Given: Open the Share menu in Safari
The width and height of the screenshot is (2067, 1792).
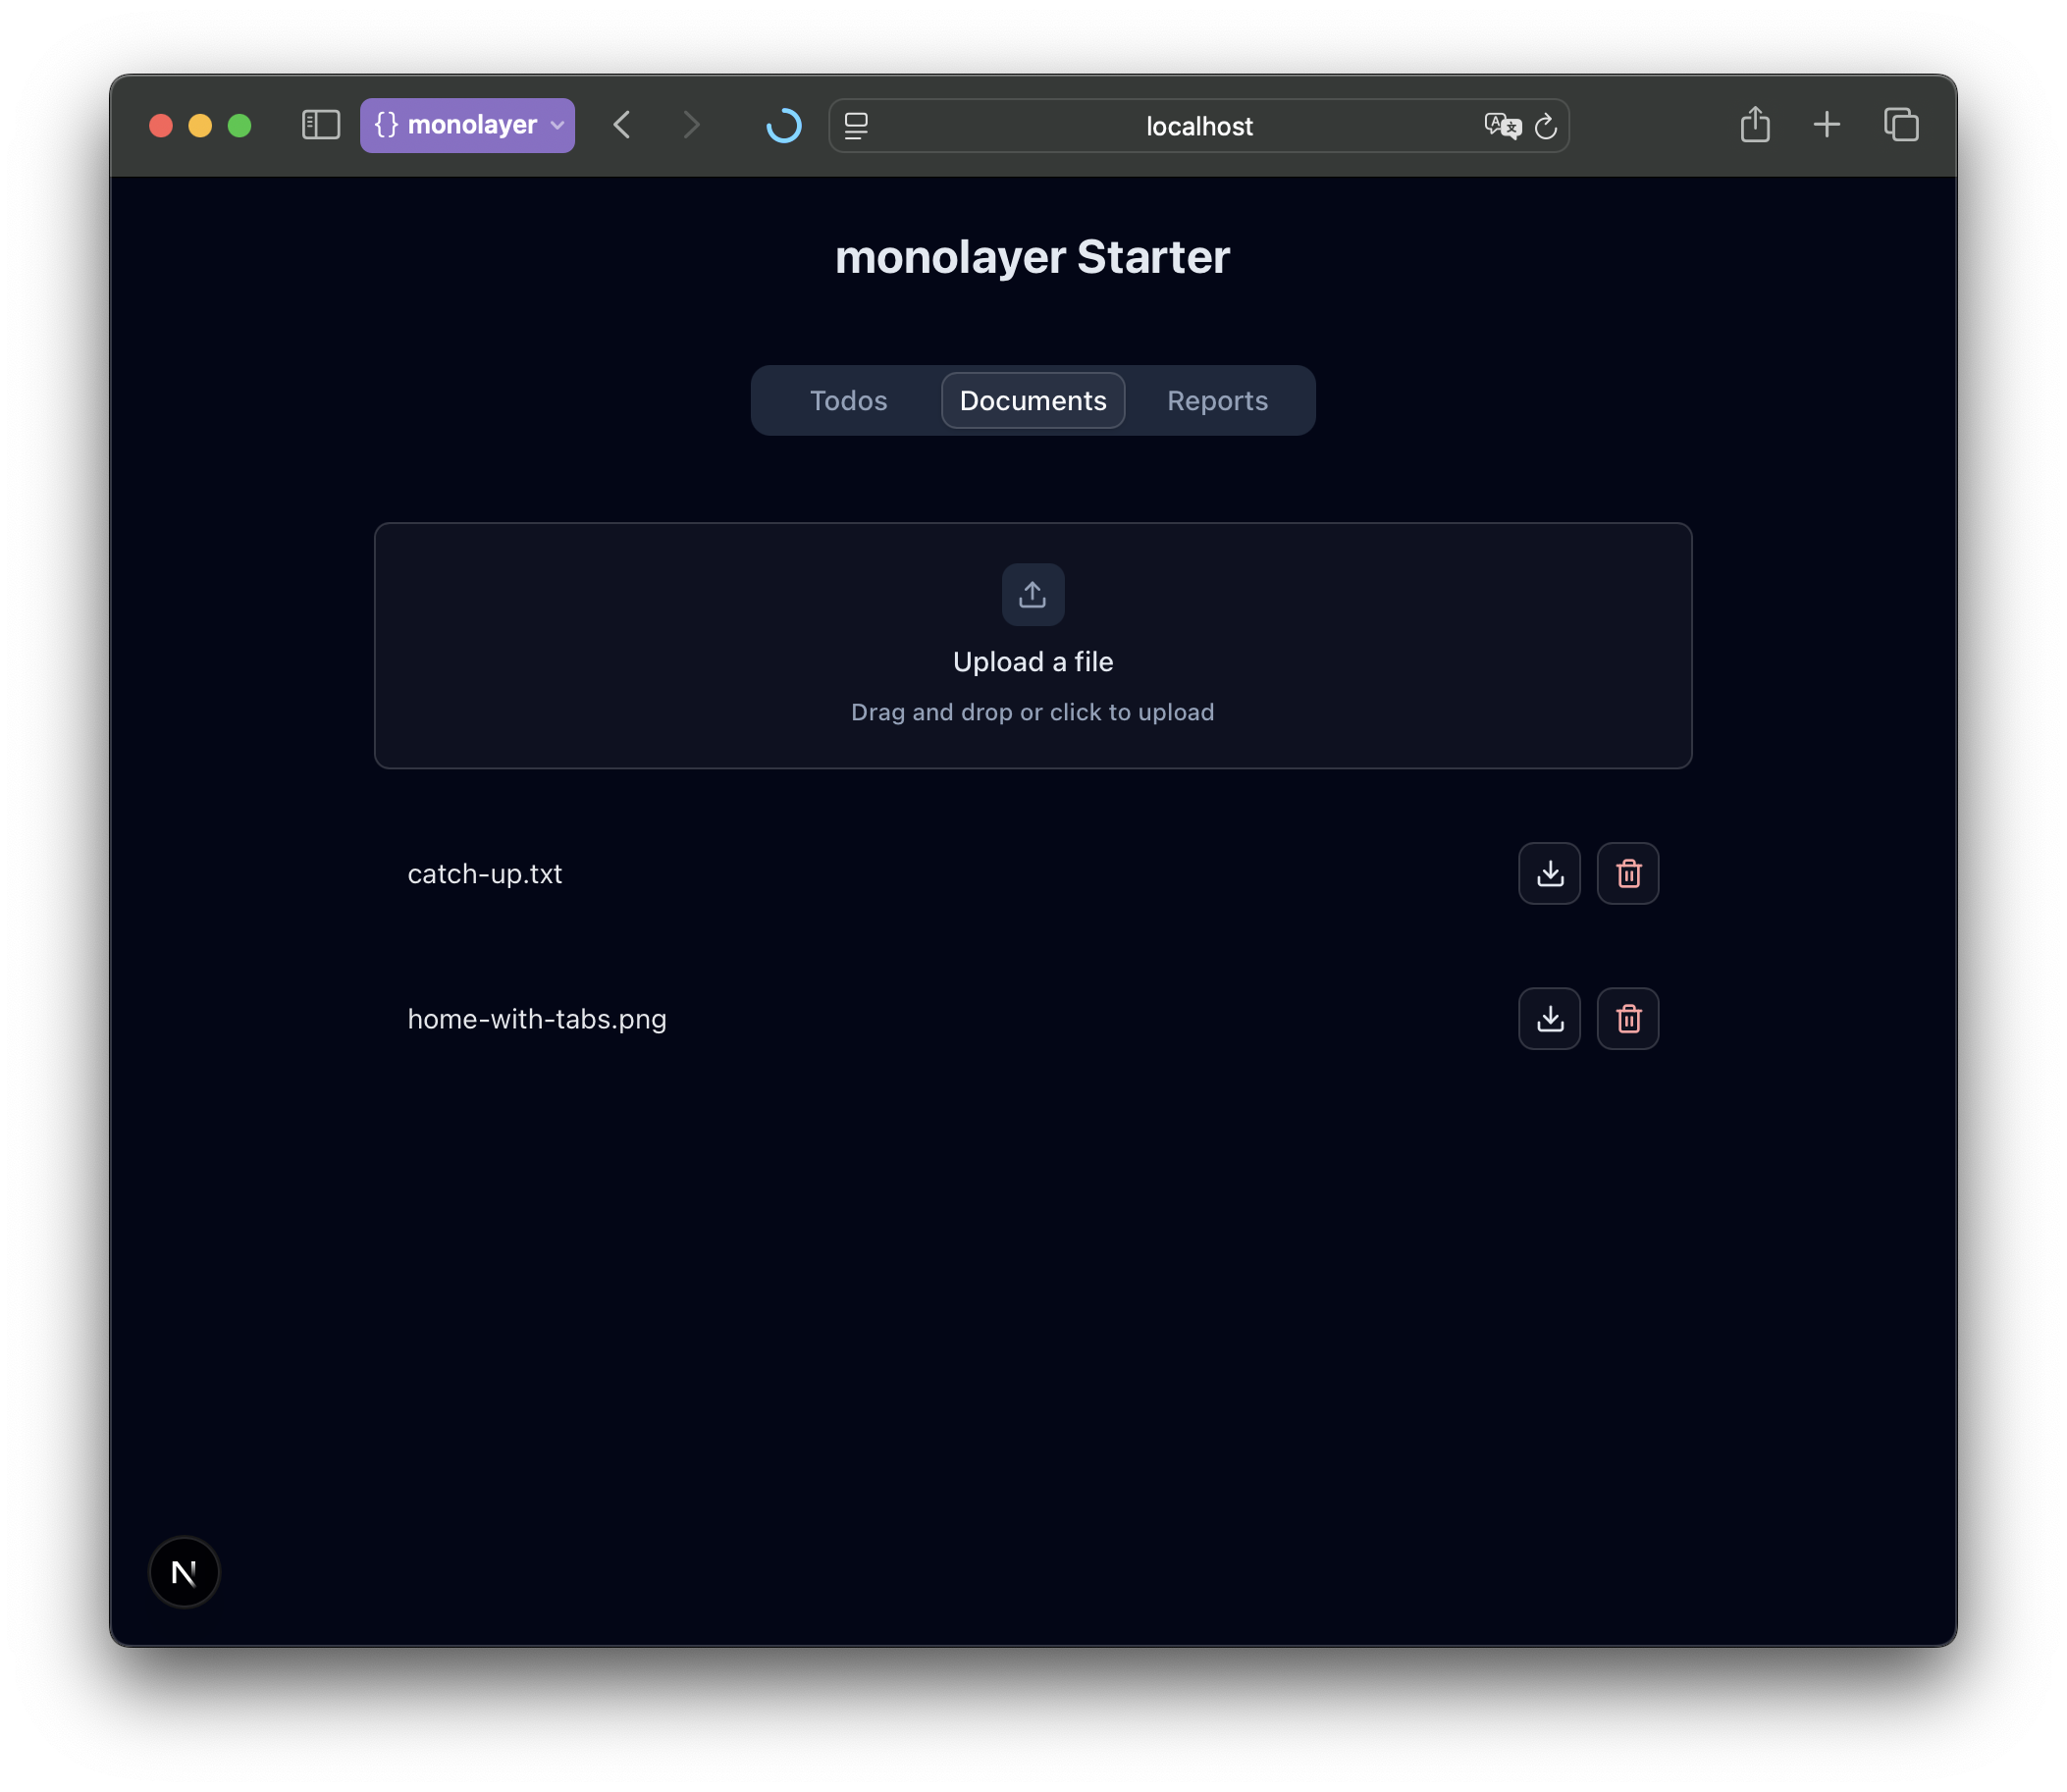Looking at the screenshot, I should click(1754, 125).
